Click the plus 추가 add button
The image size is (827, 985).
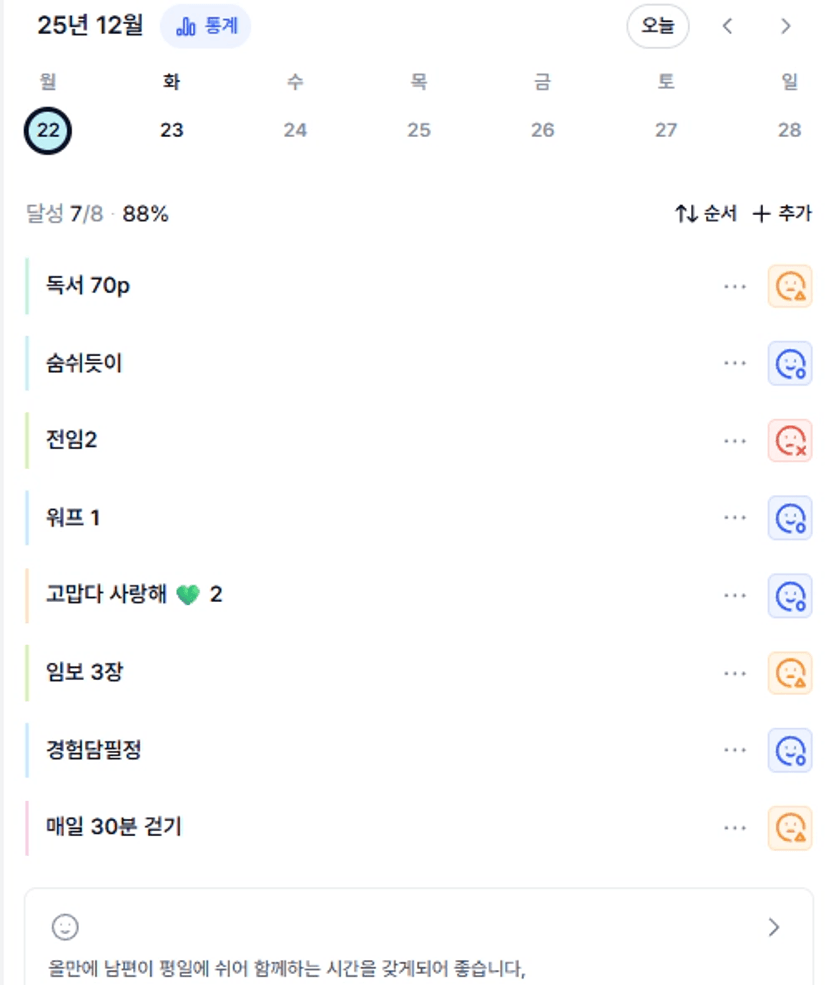[x=782, y=213]
